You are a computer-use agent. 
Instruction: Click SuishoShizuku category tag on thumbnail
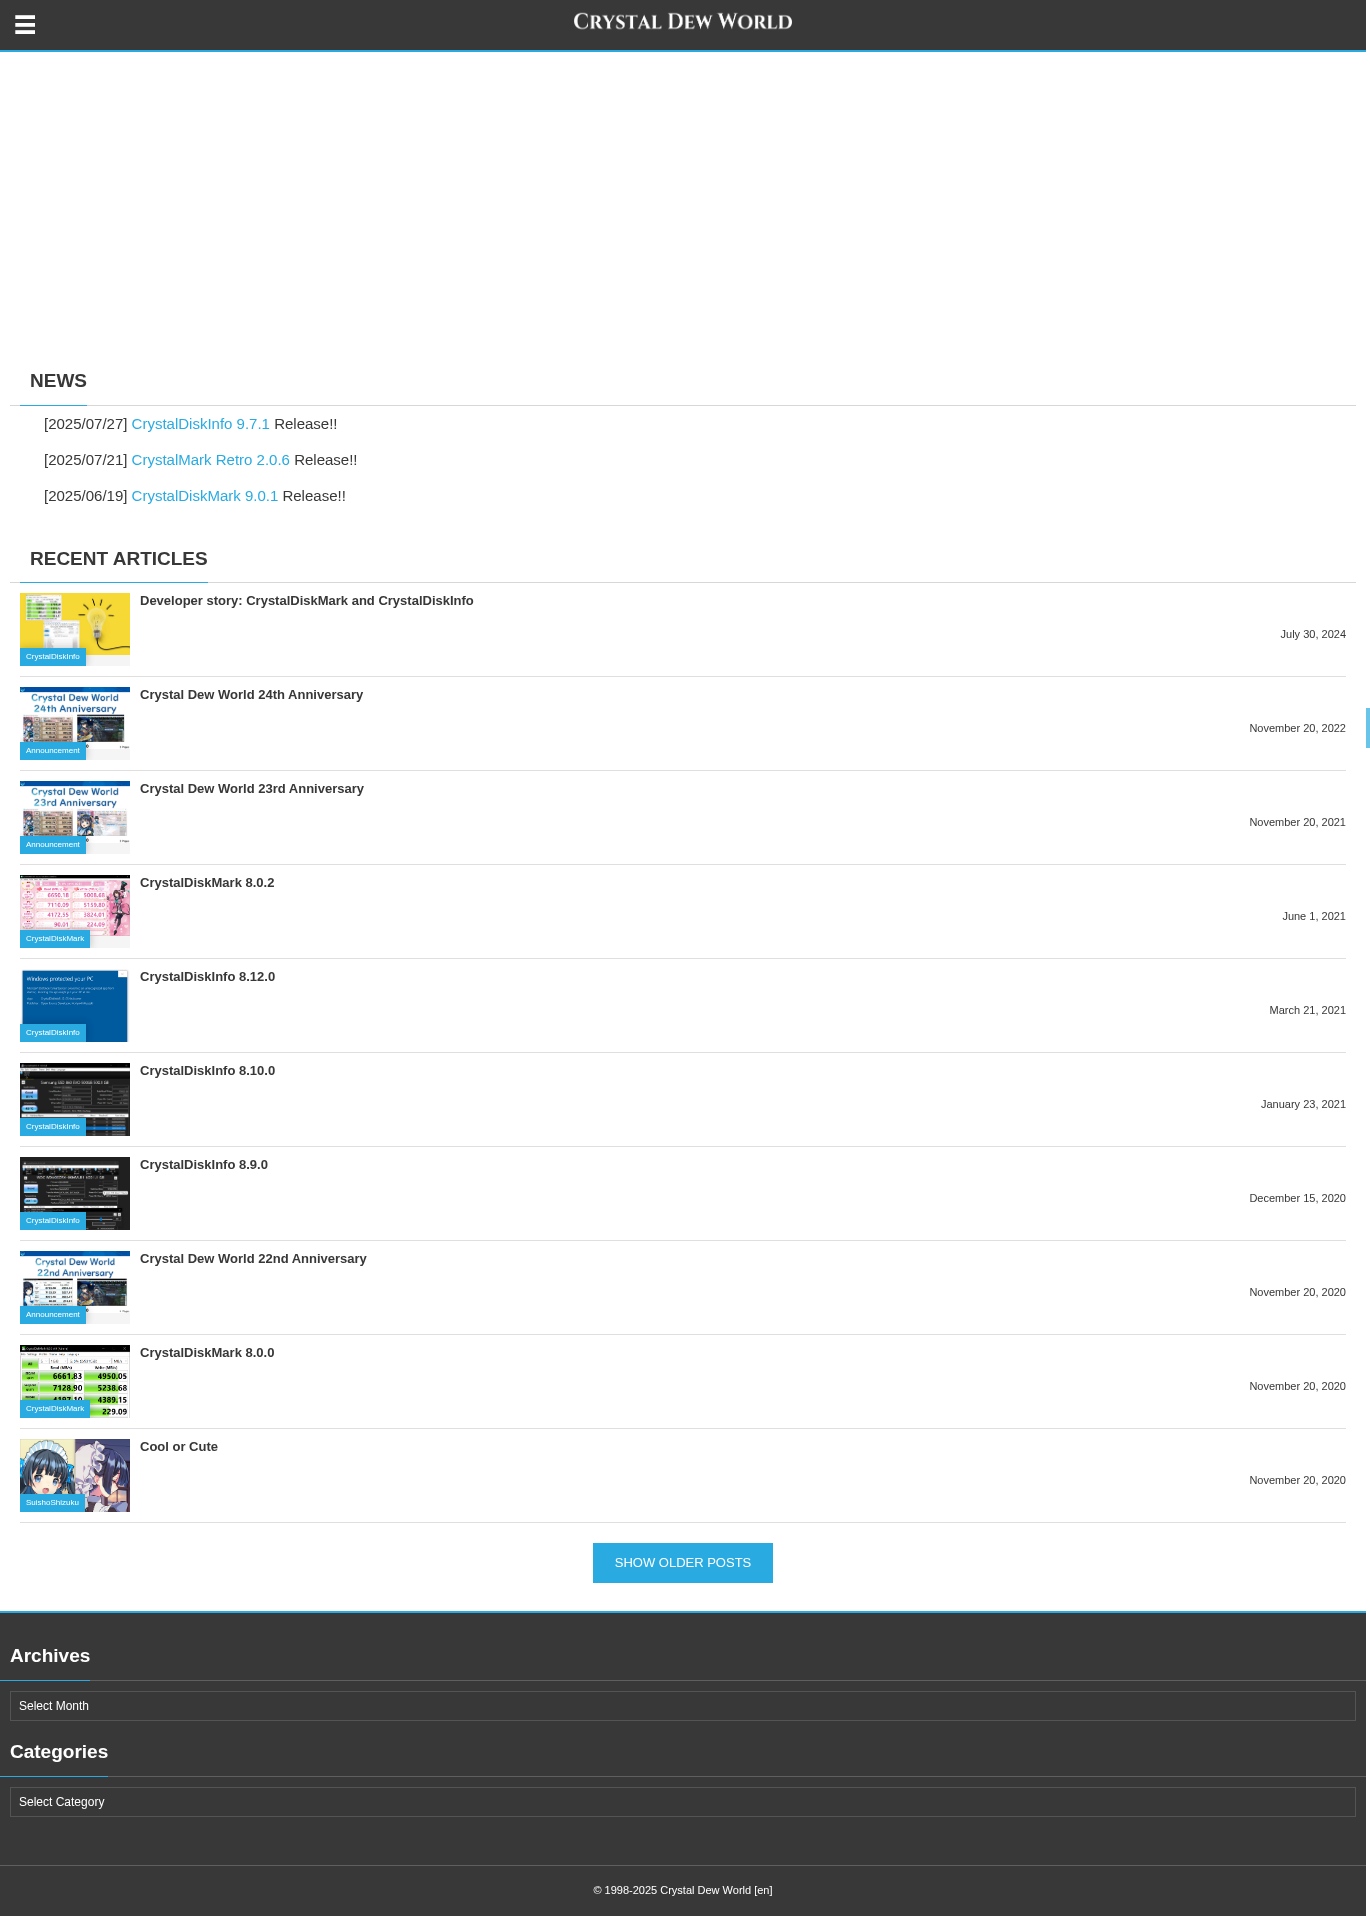(x=52, y=1503)
